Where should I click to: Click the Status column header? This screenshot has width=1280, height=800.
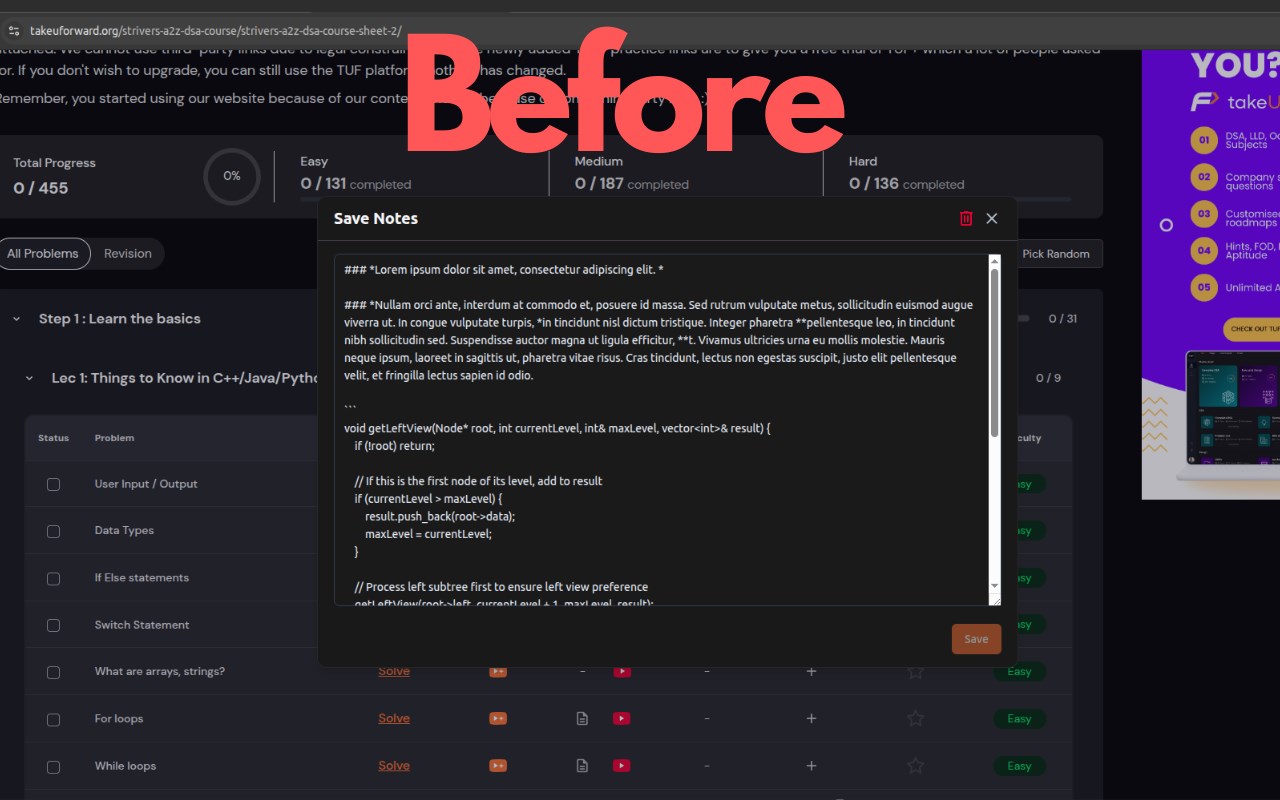(x=54, y=438)
